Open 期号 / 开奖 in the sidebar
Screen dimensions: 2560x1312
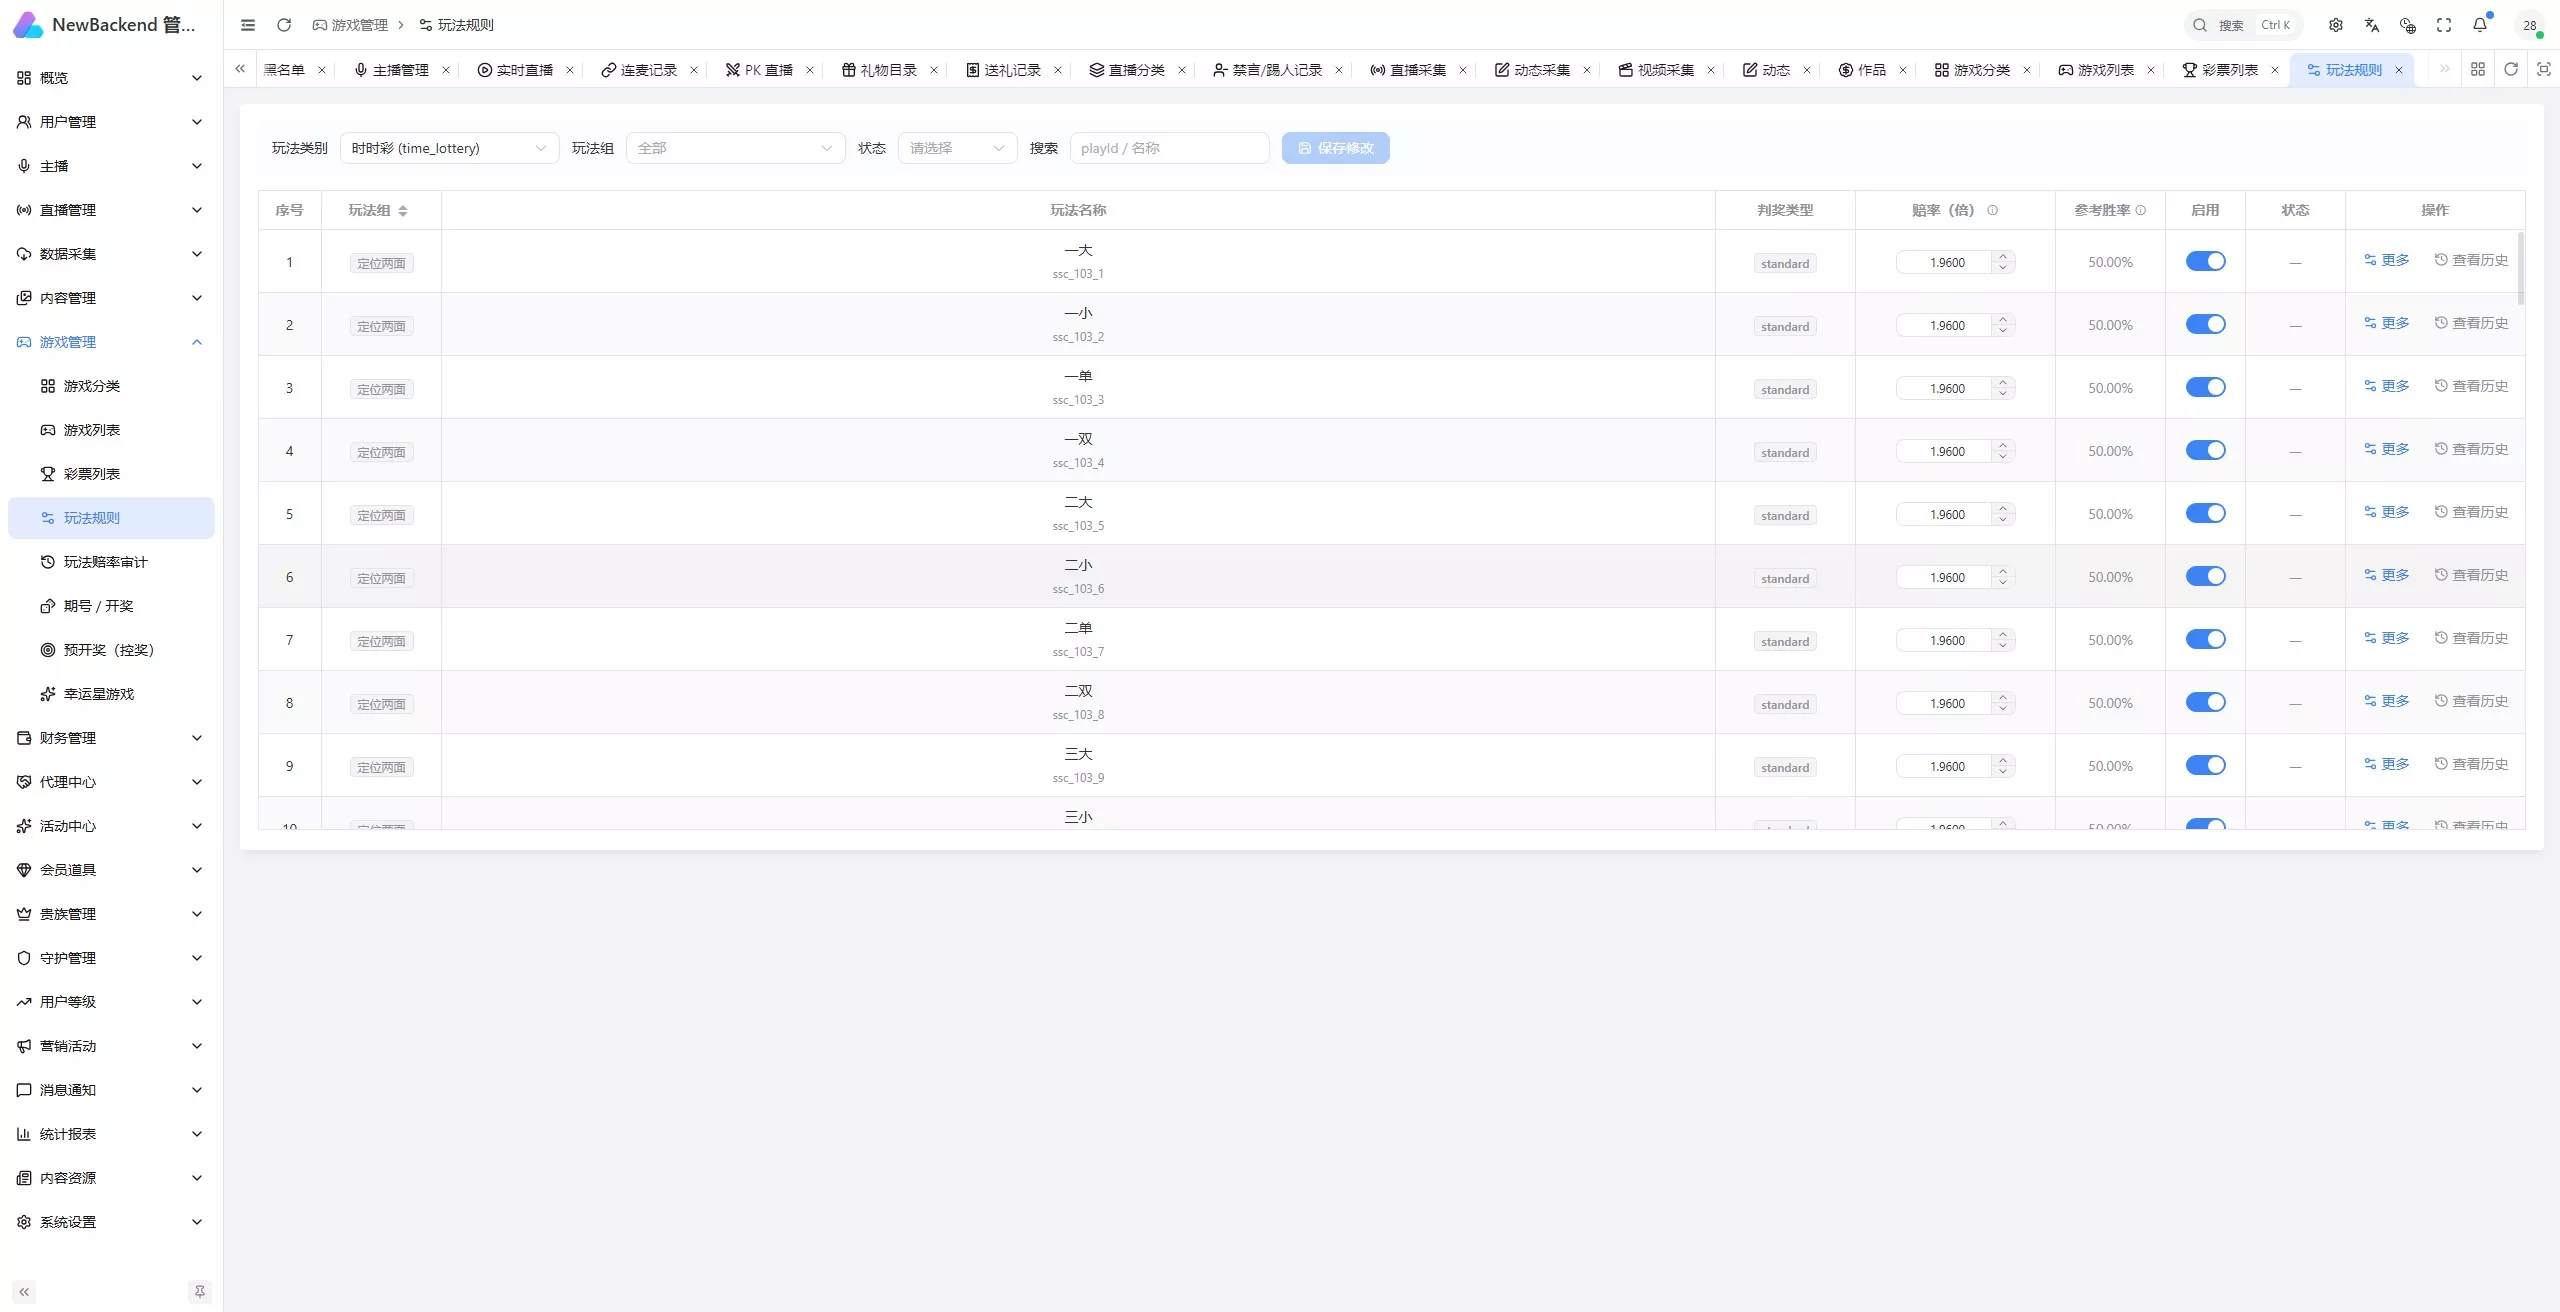tap(111, 606)
